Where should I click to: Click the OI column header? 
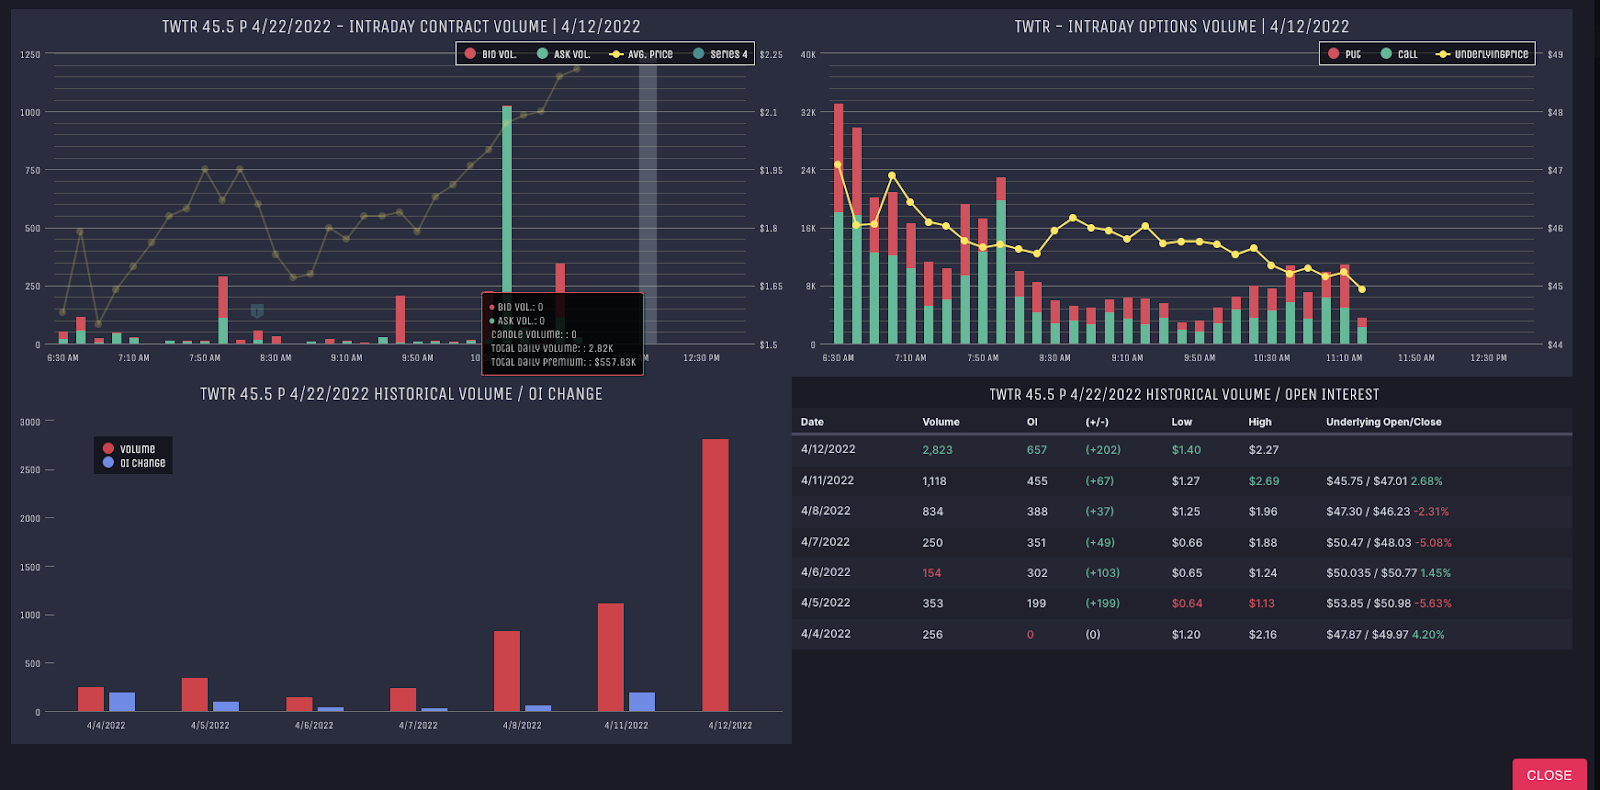click(x=1032, y=422)
